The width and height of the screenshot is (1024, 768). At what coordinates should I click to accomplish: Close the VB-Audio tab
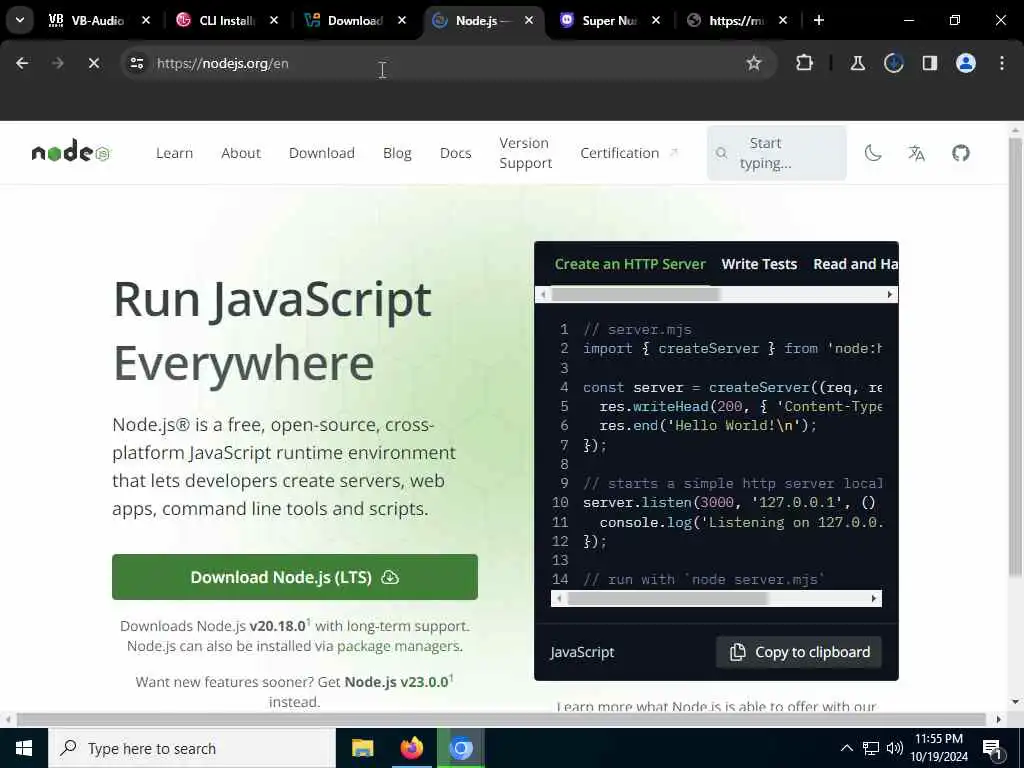(146, 20)
